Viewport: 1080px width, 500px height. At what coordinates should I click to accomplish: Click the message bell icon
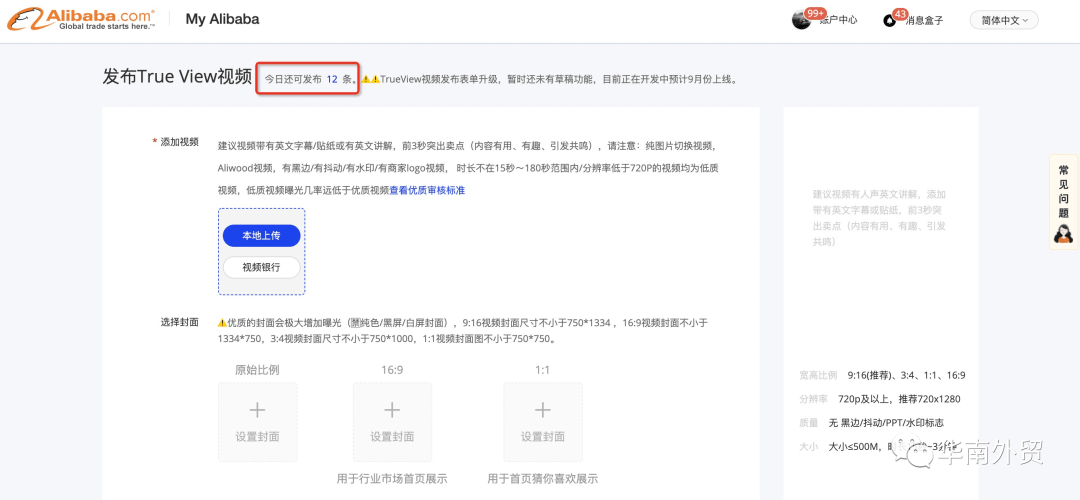(x=889, y=21)
